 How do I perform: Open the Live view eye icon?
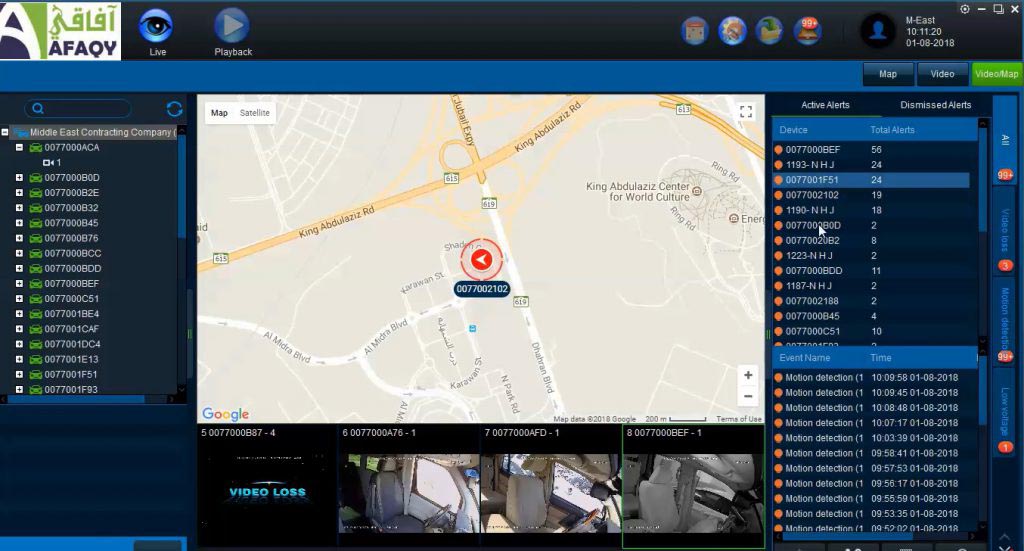pyautogui.click(x=155, y=26)
